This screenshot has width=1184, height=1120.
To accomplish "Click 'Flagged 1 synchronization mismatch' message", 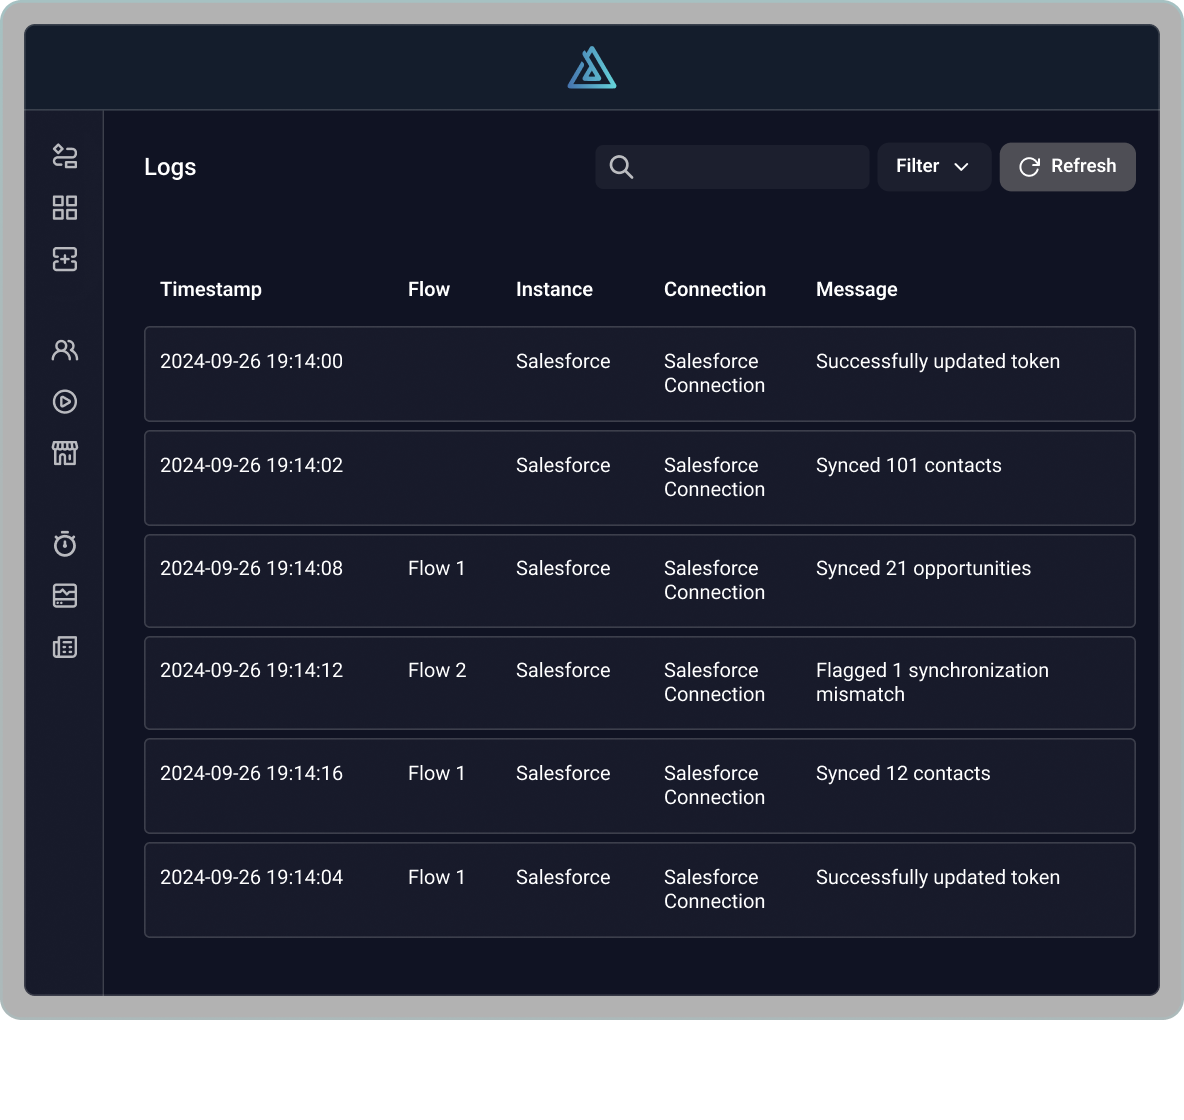I will 932,682.
